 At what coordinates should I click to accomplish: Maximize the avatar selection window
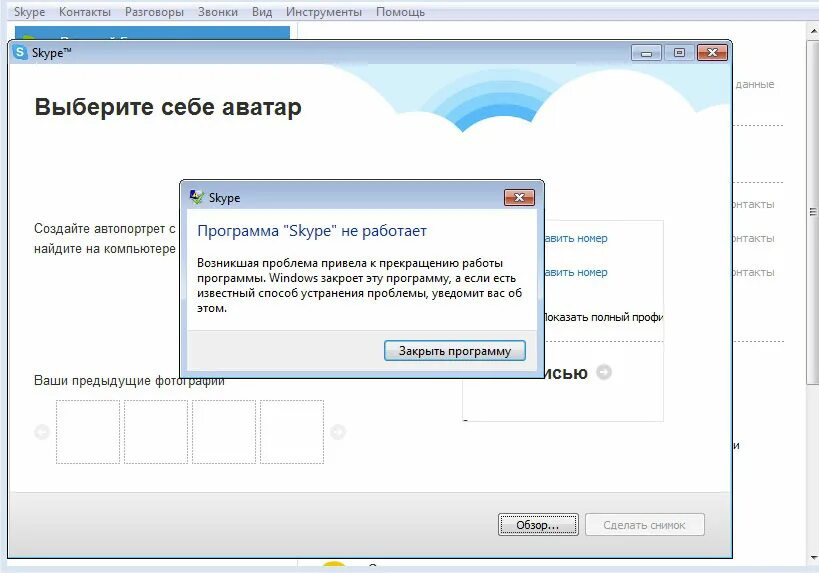(x=679, y=53)
